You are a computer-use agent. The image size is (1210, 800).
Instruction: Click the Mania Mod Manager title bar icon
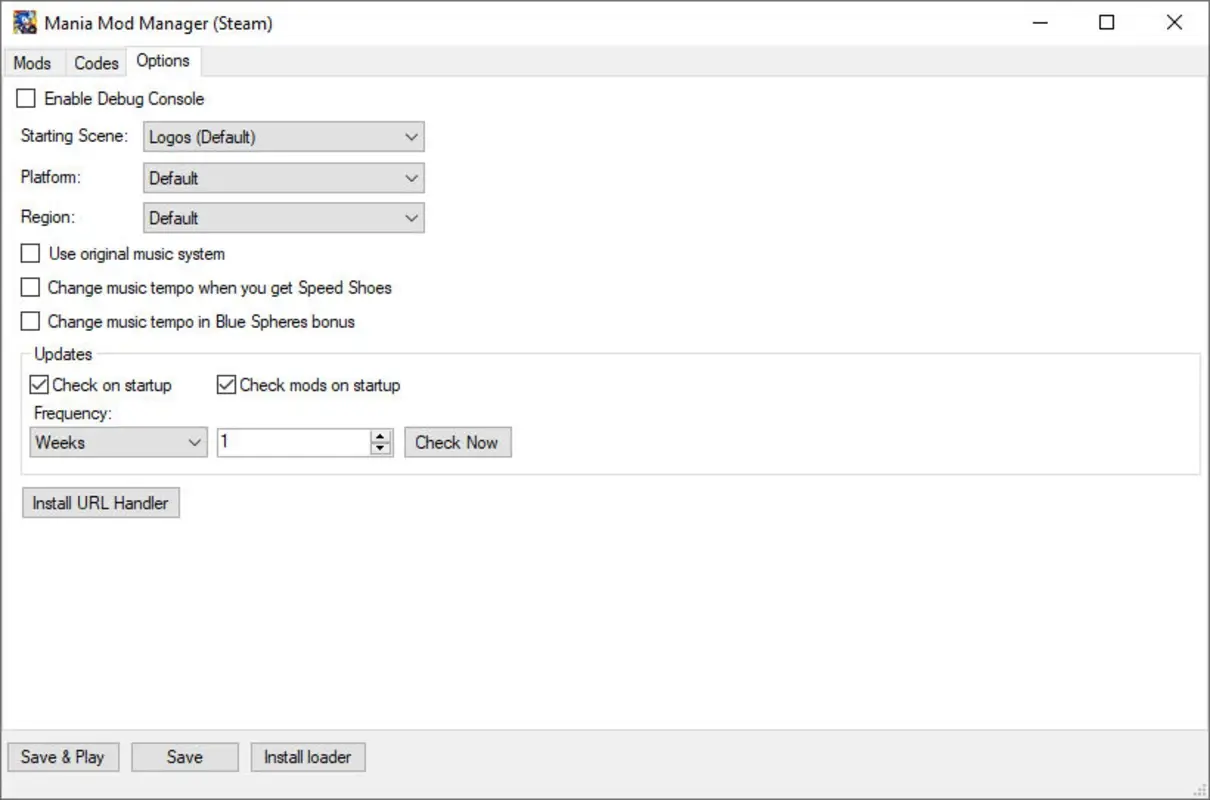tap(24, 22)
